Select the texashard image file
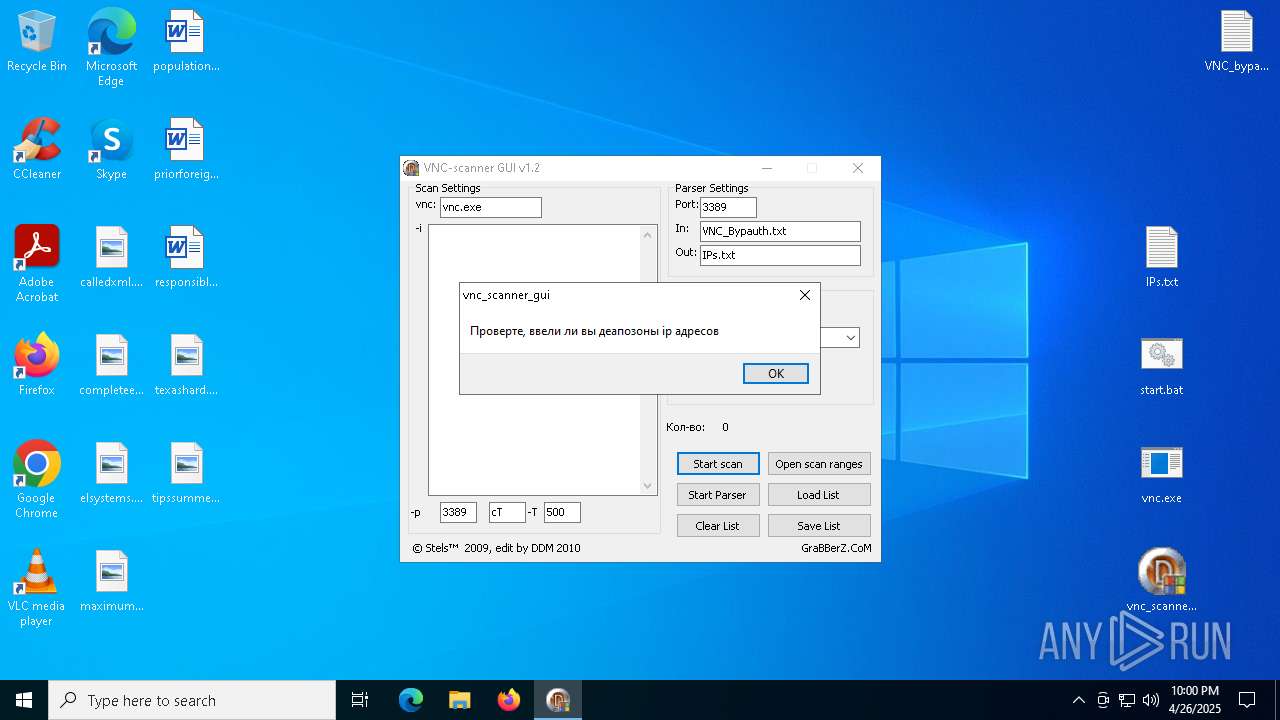Screen dimensions: 1280x720 186,366
